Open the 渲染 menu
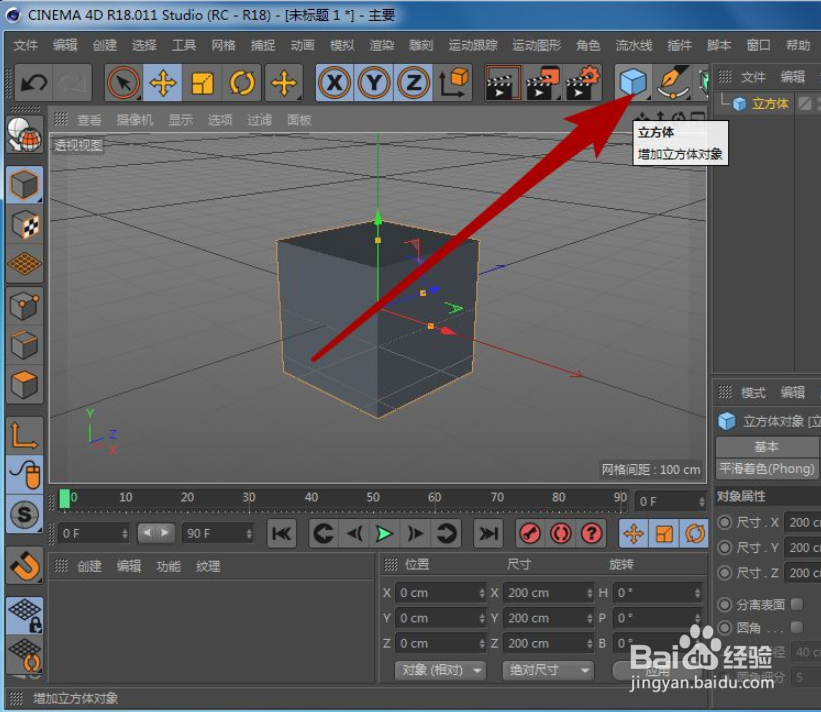The width and height of the screenshot is (821, 712). pos(382,46)
